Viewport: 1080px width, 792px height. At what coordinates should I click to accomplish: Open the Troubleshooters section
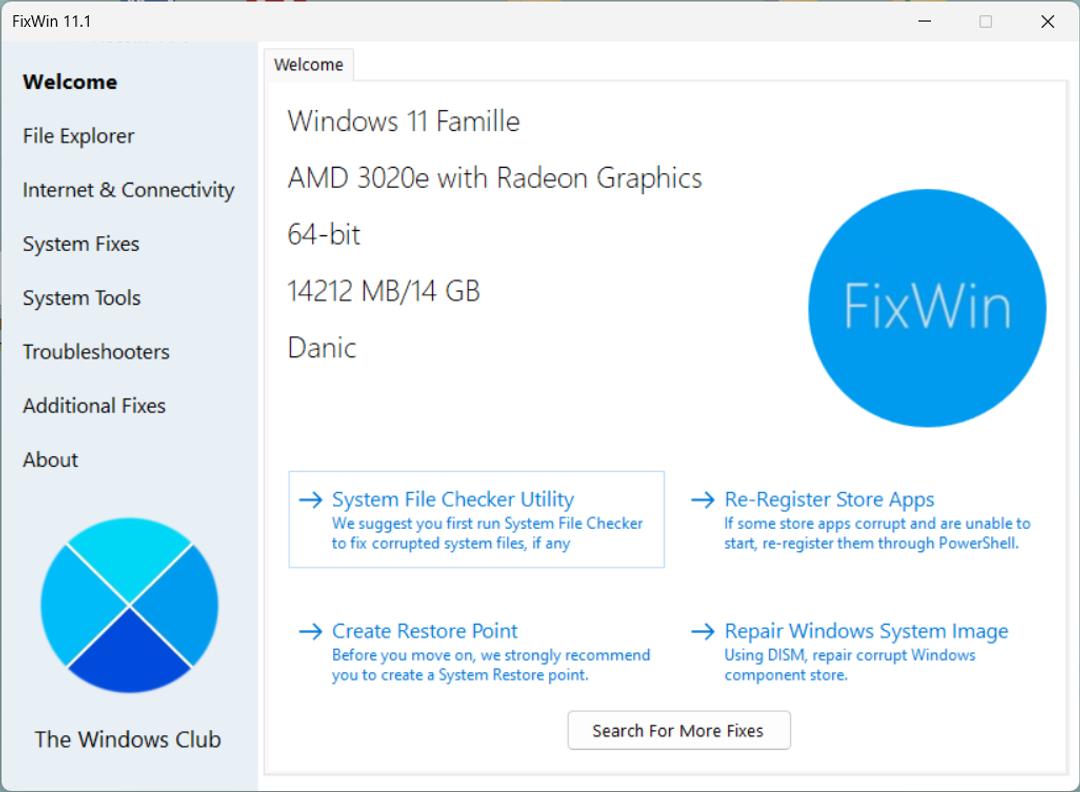click(x=95, y=351)
